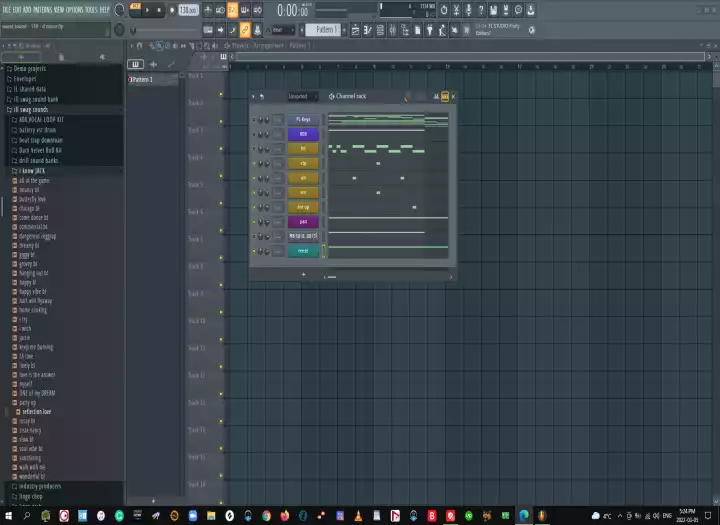This screenshot has height=525, width=720.
Task: Click the playlist horizontal scrollbar at top
Action: click(x=471, y=57)
